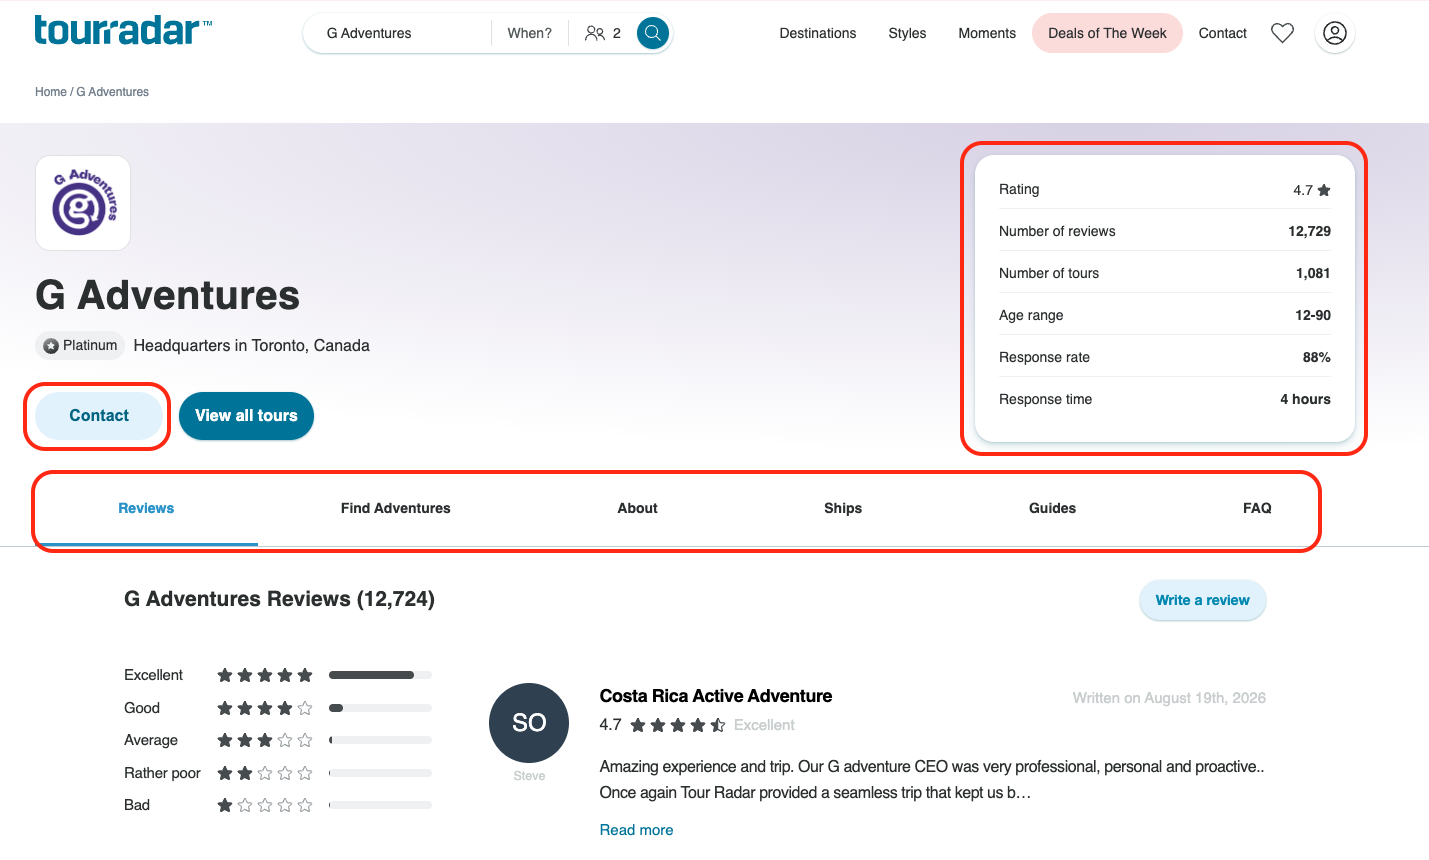This screenshot has height=860, width=1429.
Task: Click in the G Adventures search field
Action: (x=397, y=33)
